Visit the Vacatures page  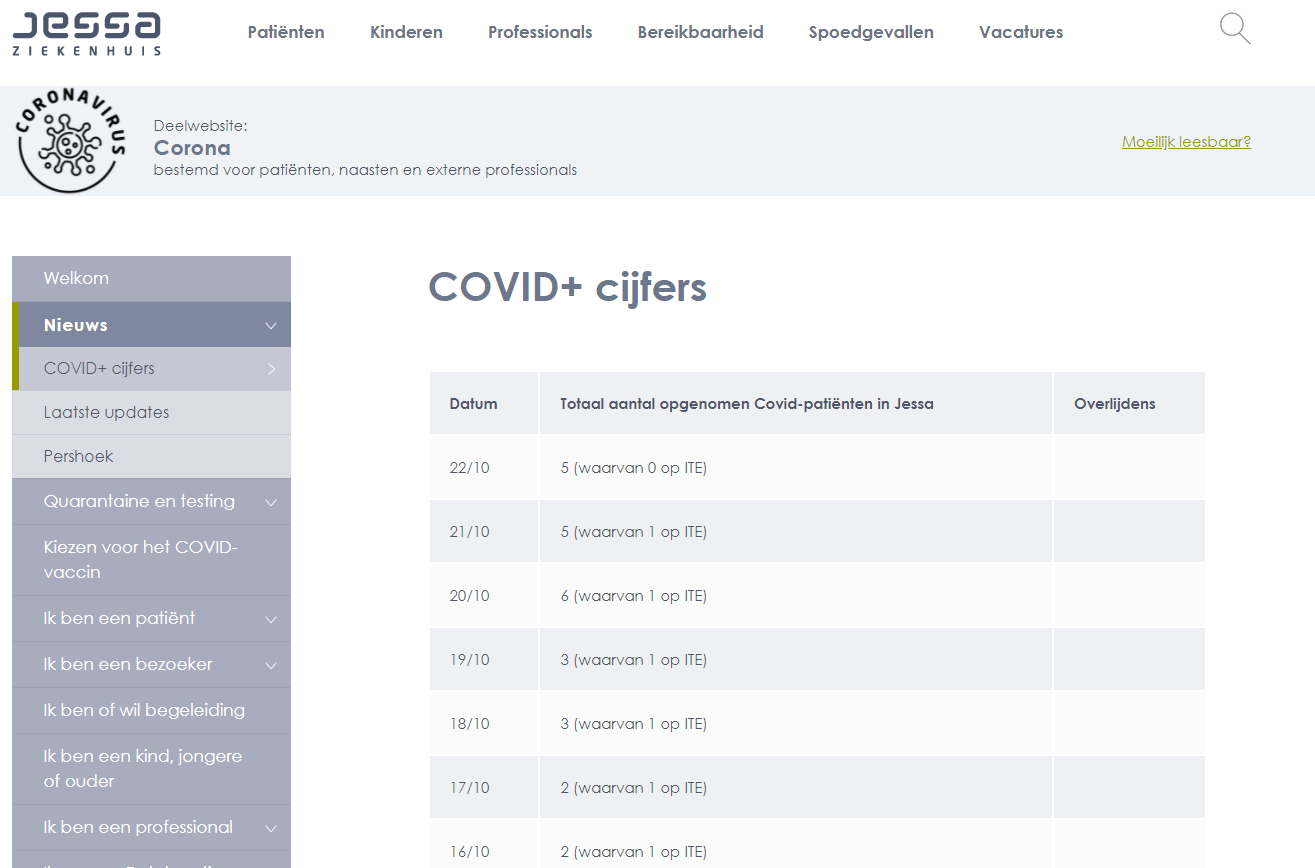[x=1021, y=32]
